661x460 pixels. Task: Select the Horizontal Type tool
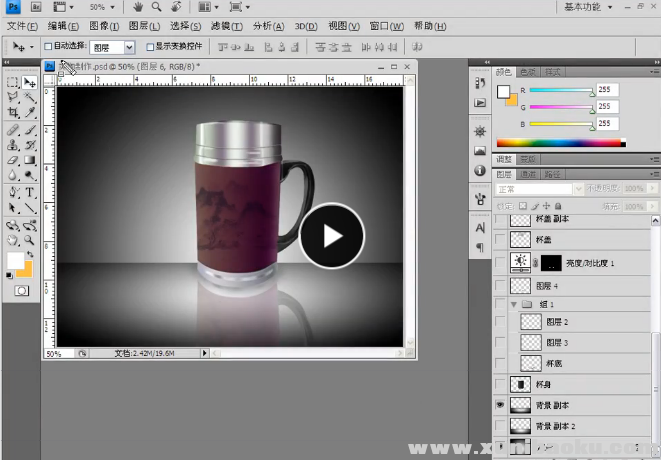pyautogui.click(x=30, y=192)
